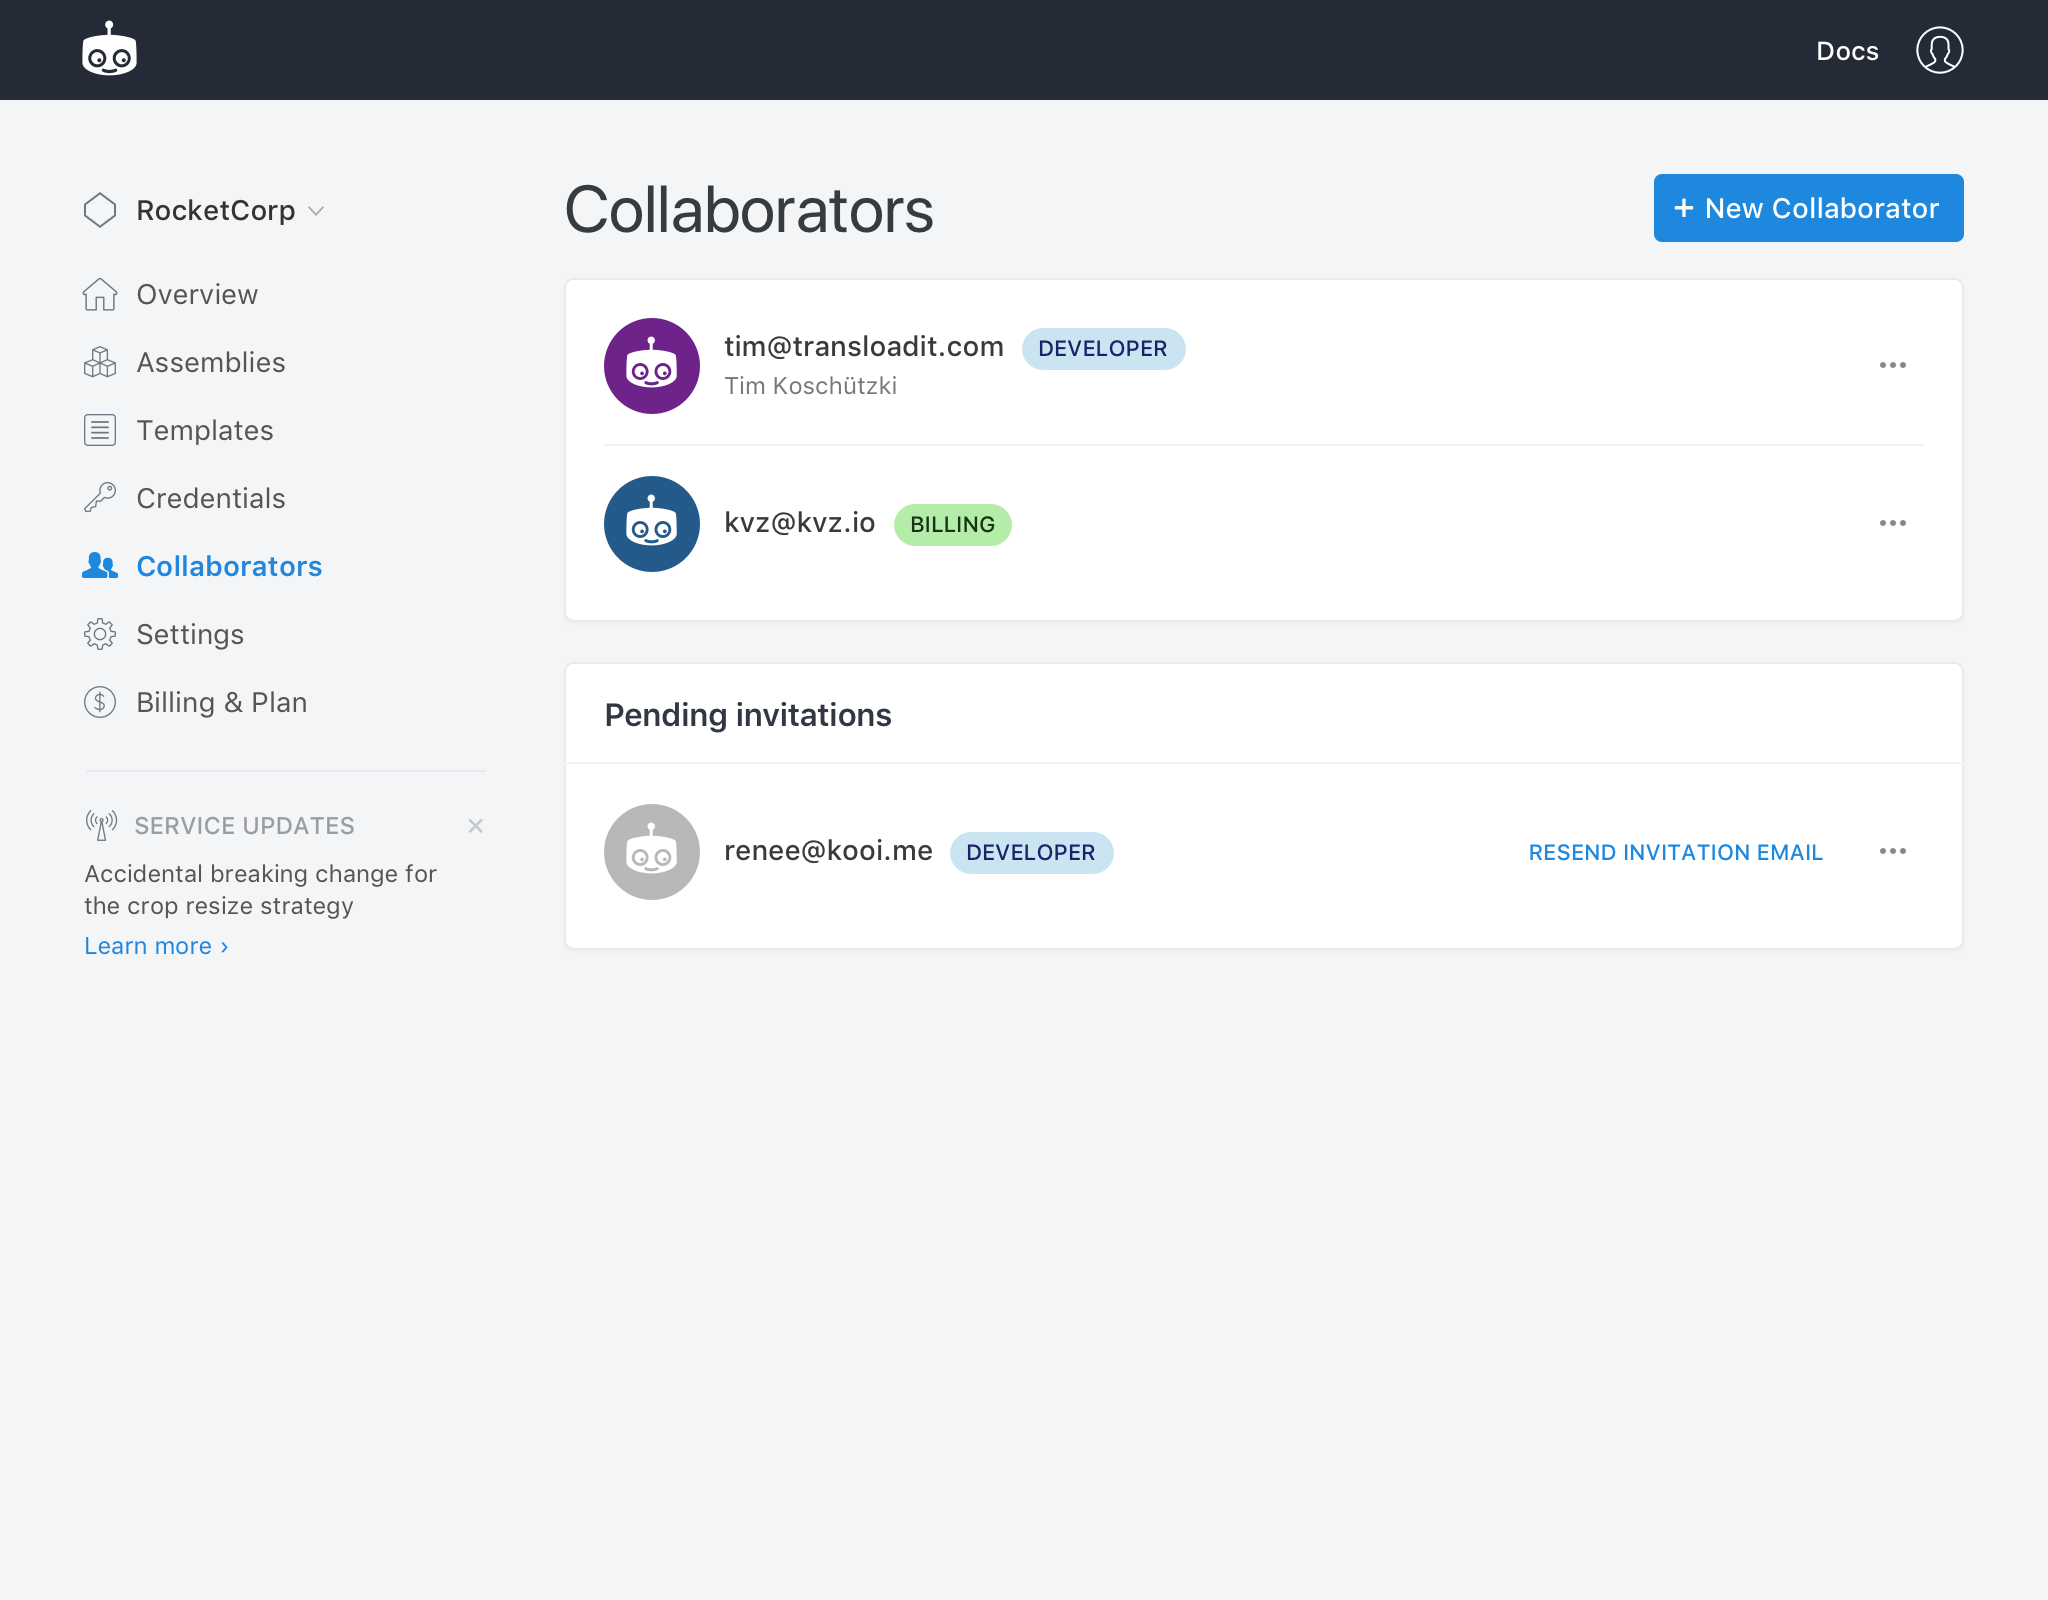Viewport: 2048px width, 1600px height.
Task: Open options menu for tim@transloadit.com
Action: coord(1892,365)
